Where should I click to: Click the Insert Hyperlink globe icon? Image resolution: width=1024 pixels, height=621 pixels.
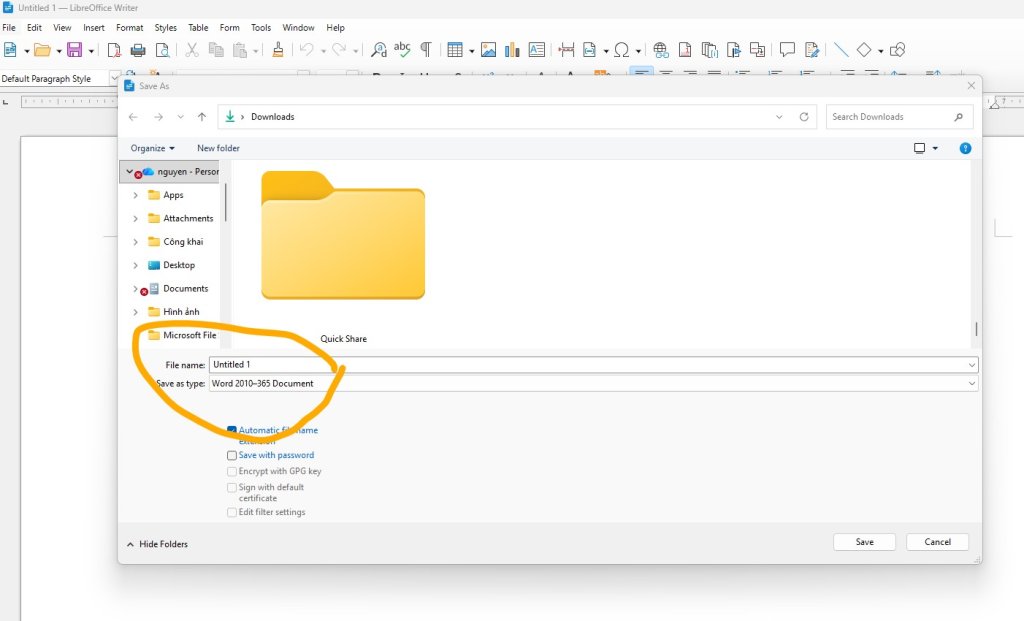[661, 50]
